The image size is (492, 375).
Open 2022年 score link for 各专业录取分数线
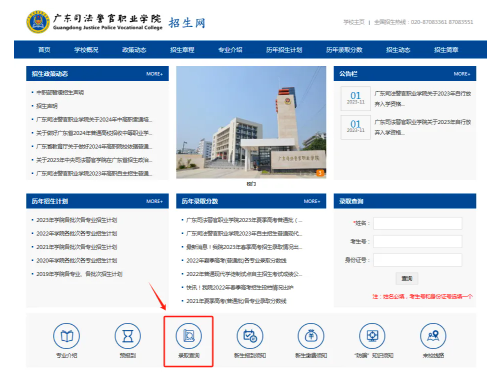click(236, 260)
